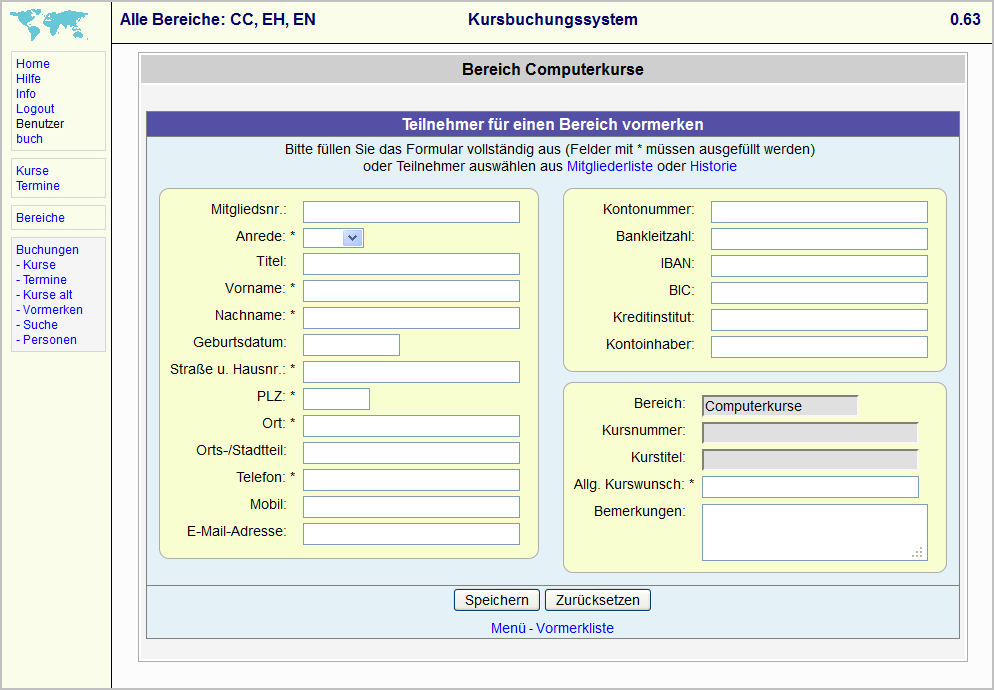Focus the Mobil input field
Screen dimensions: 994x690
(411, 507)
